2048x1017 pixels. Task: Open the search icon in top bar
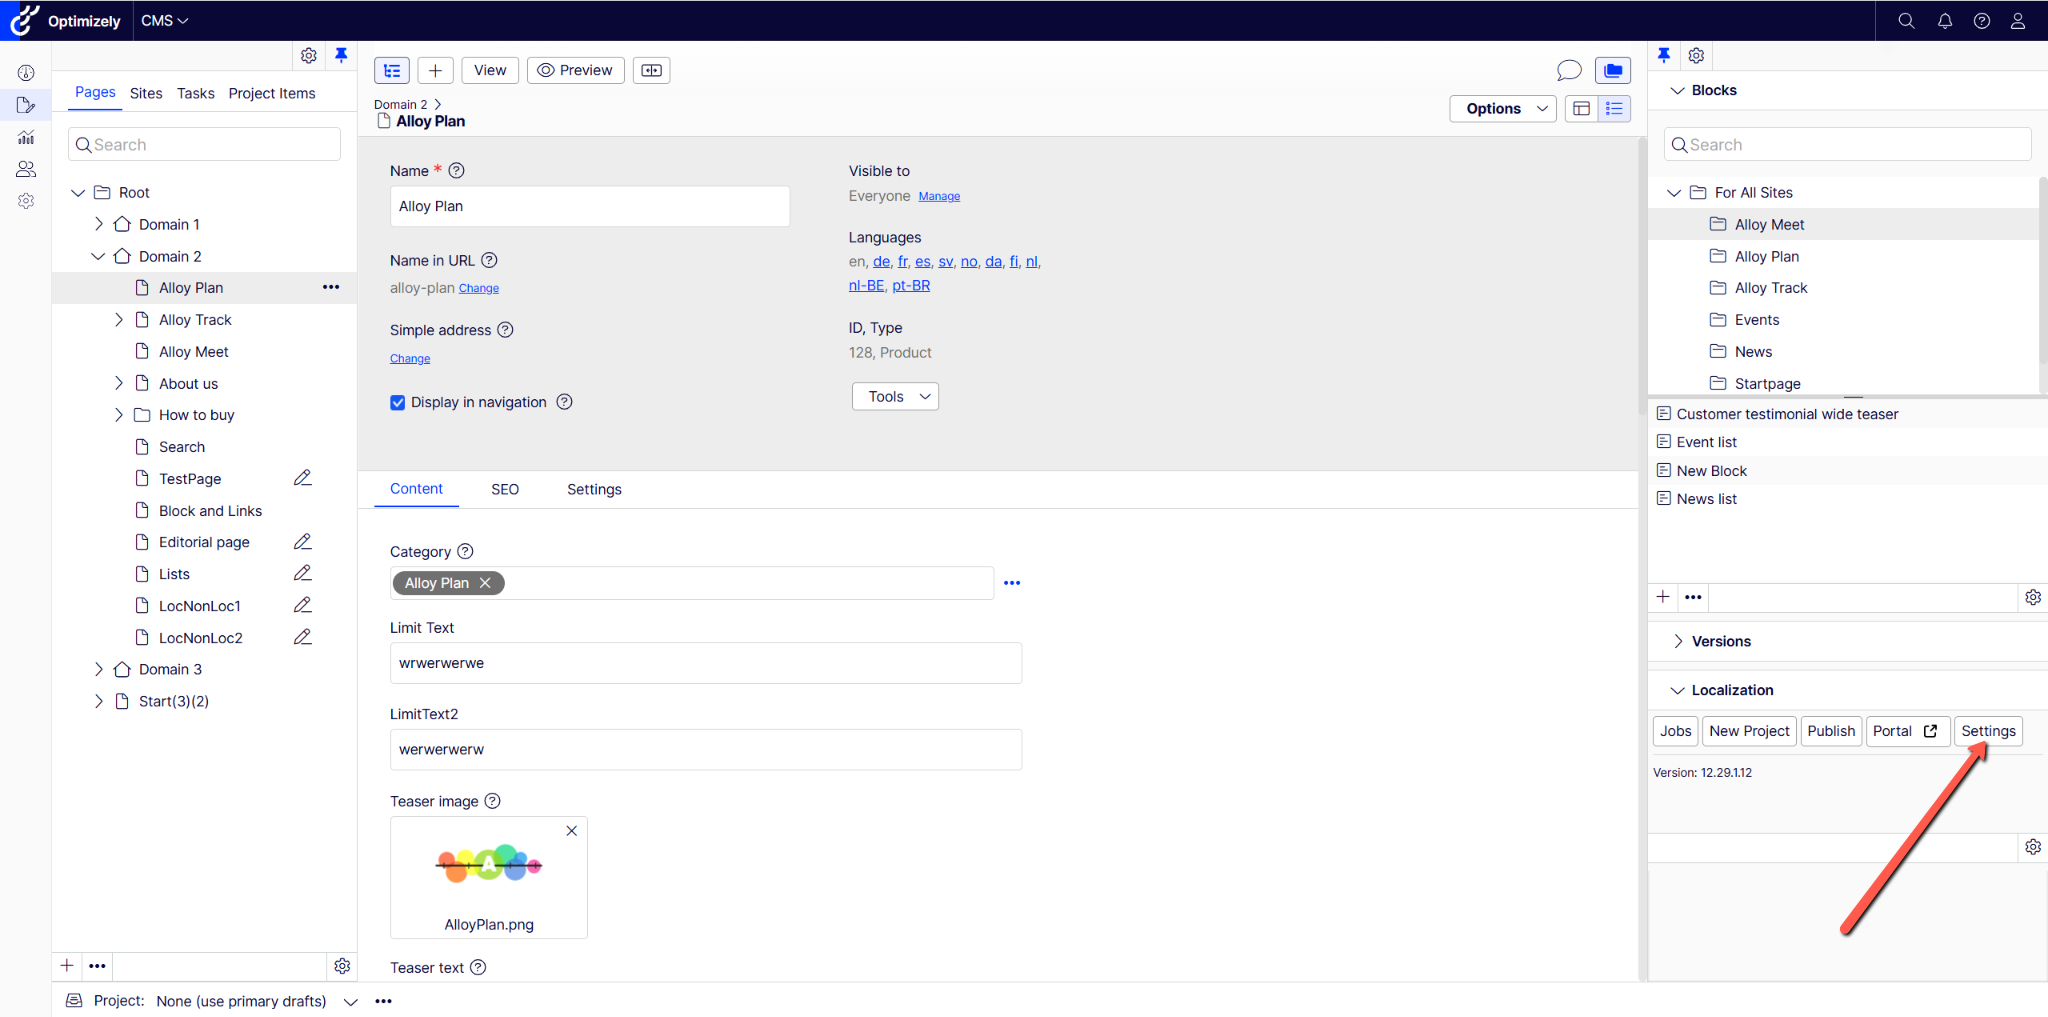[1906, 21]
